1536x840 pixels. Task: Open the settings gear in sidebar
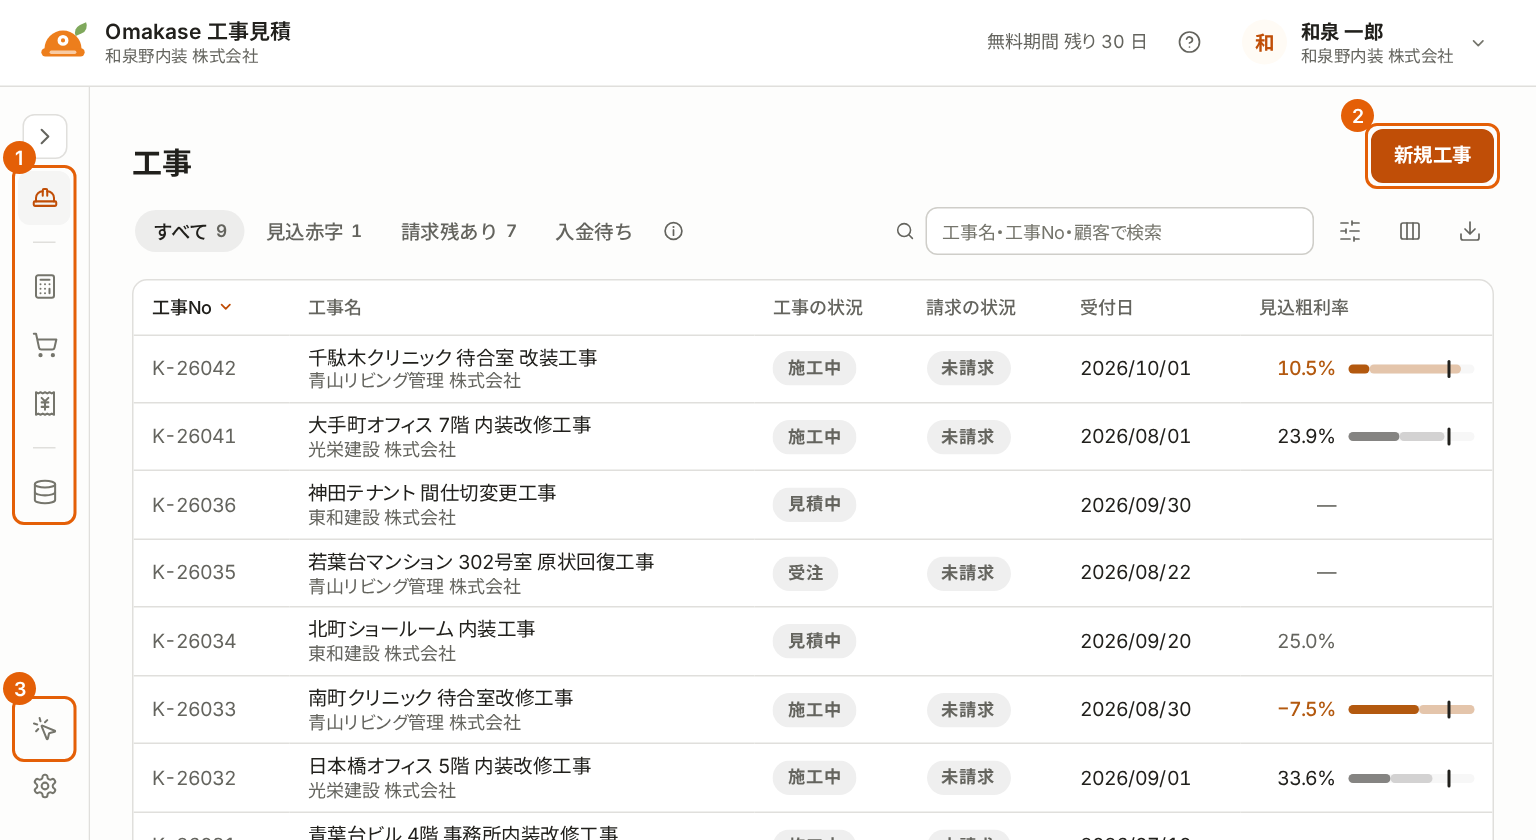click(x=45, y=786)
